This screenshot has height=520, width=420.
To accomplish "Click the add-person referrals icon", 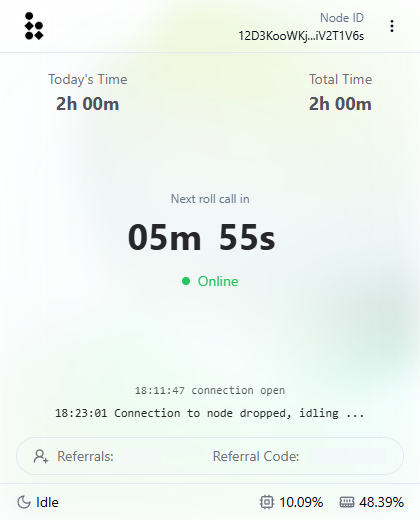I will pyautogui.click(x=41, y=456).
